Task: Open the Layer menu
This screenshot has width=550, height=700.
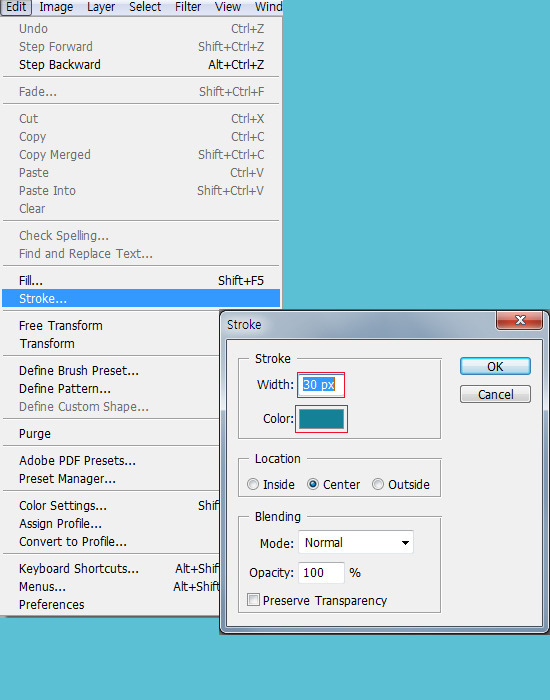Action: [101, 7]
